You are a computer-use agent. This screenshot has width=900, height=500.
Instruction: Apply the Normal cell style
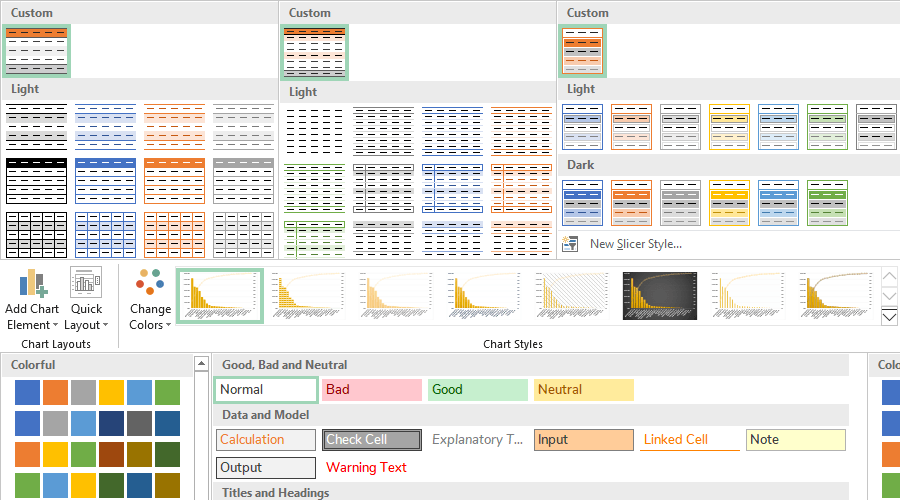pos(266,390)
